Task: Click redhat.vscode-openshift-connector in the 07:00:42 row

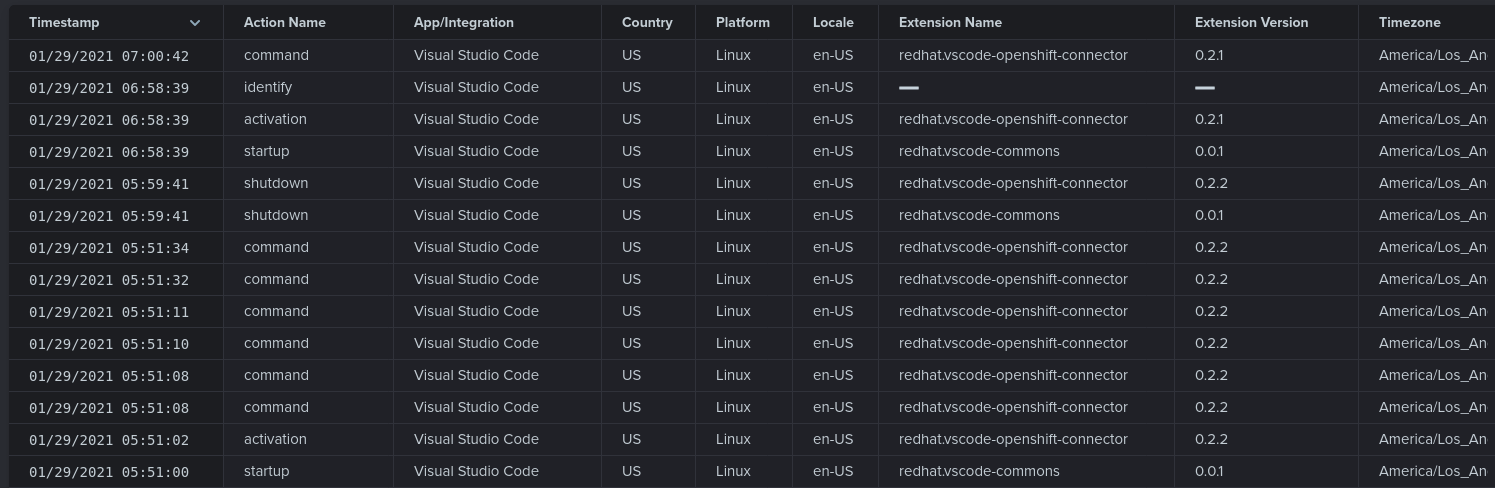Action: pyautogui.click(x=1013, y=55)
